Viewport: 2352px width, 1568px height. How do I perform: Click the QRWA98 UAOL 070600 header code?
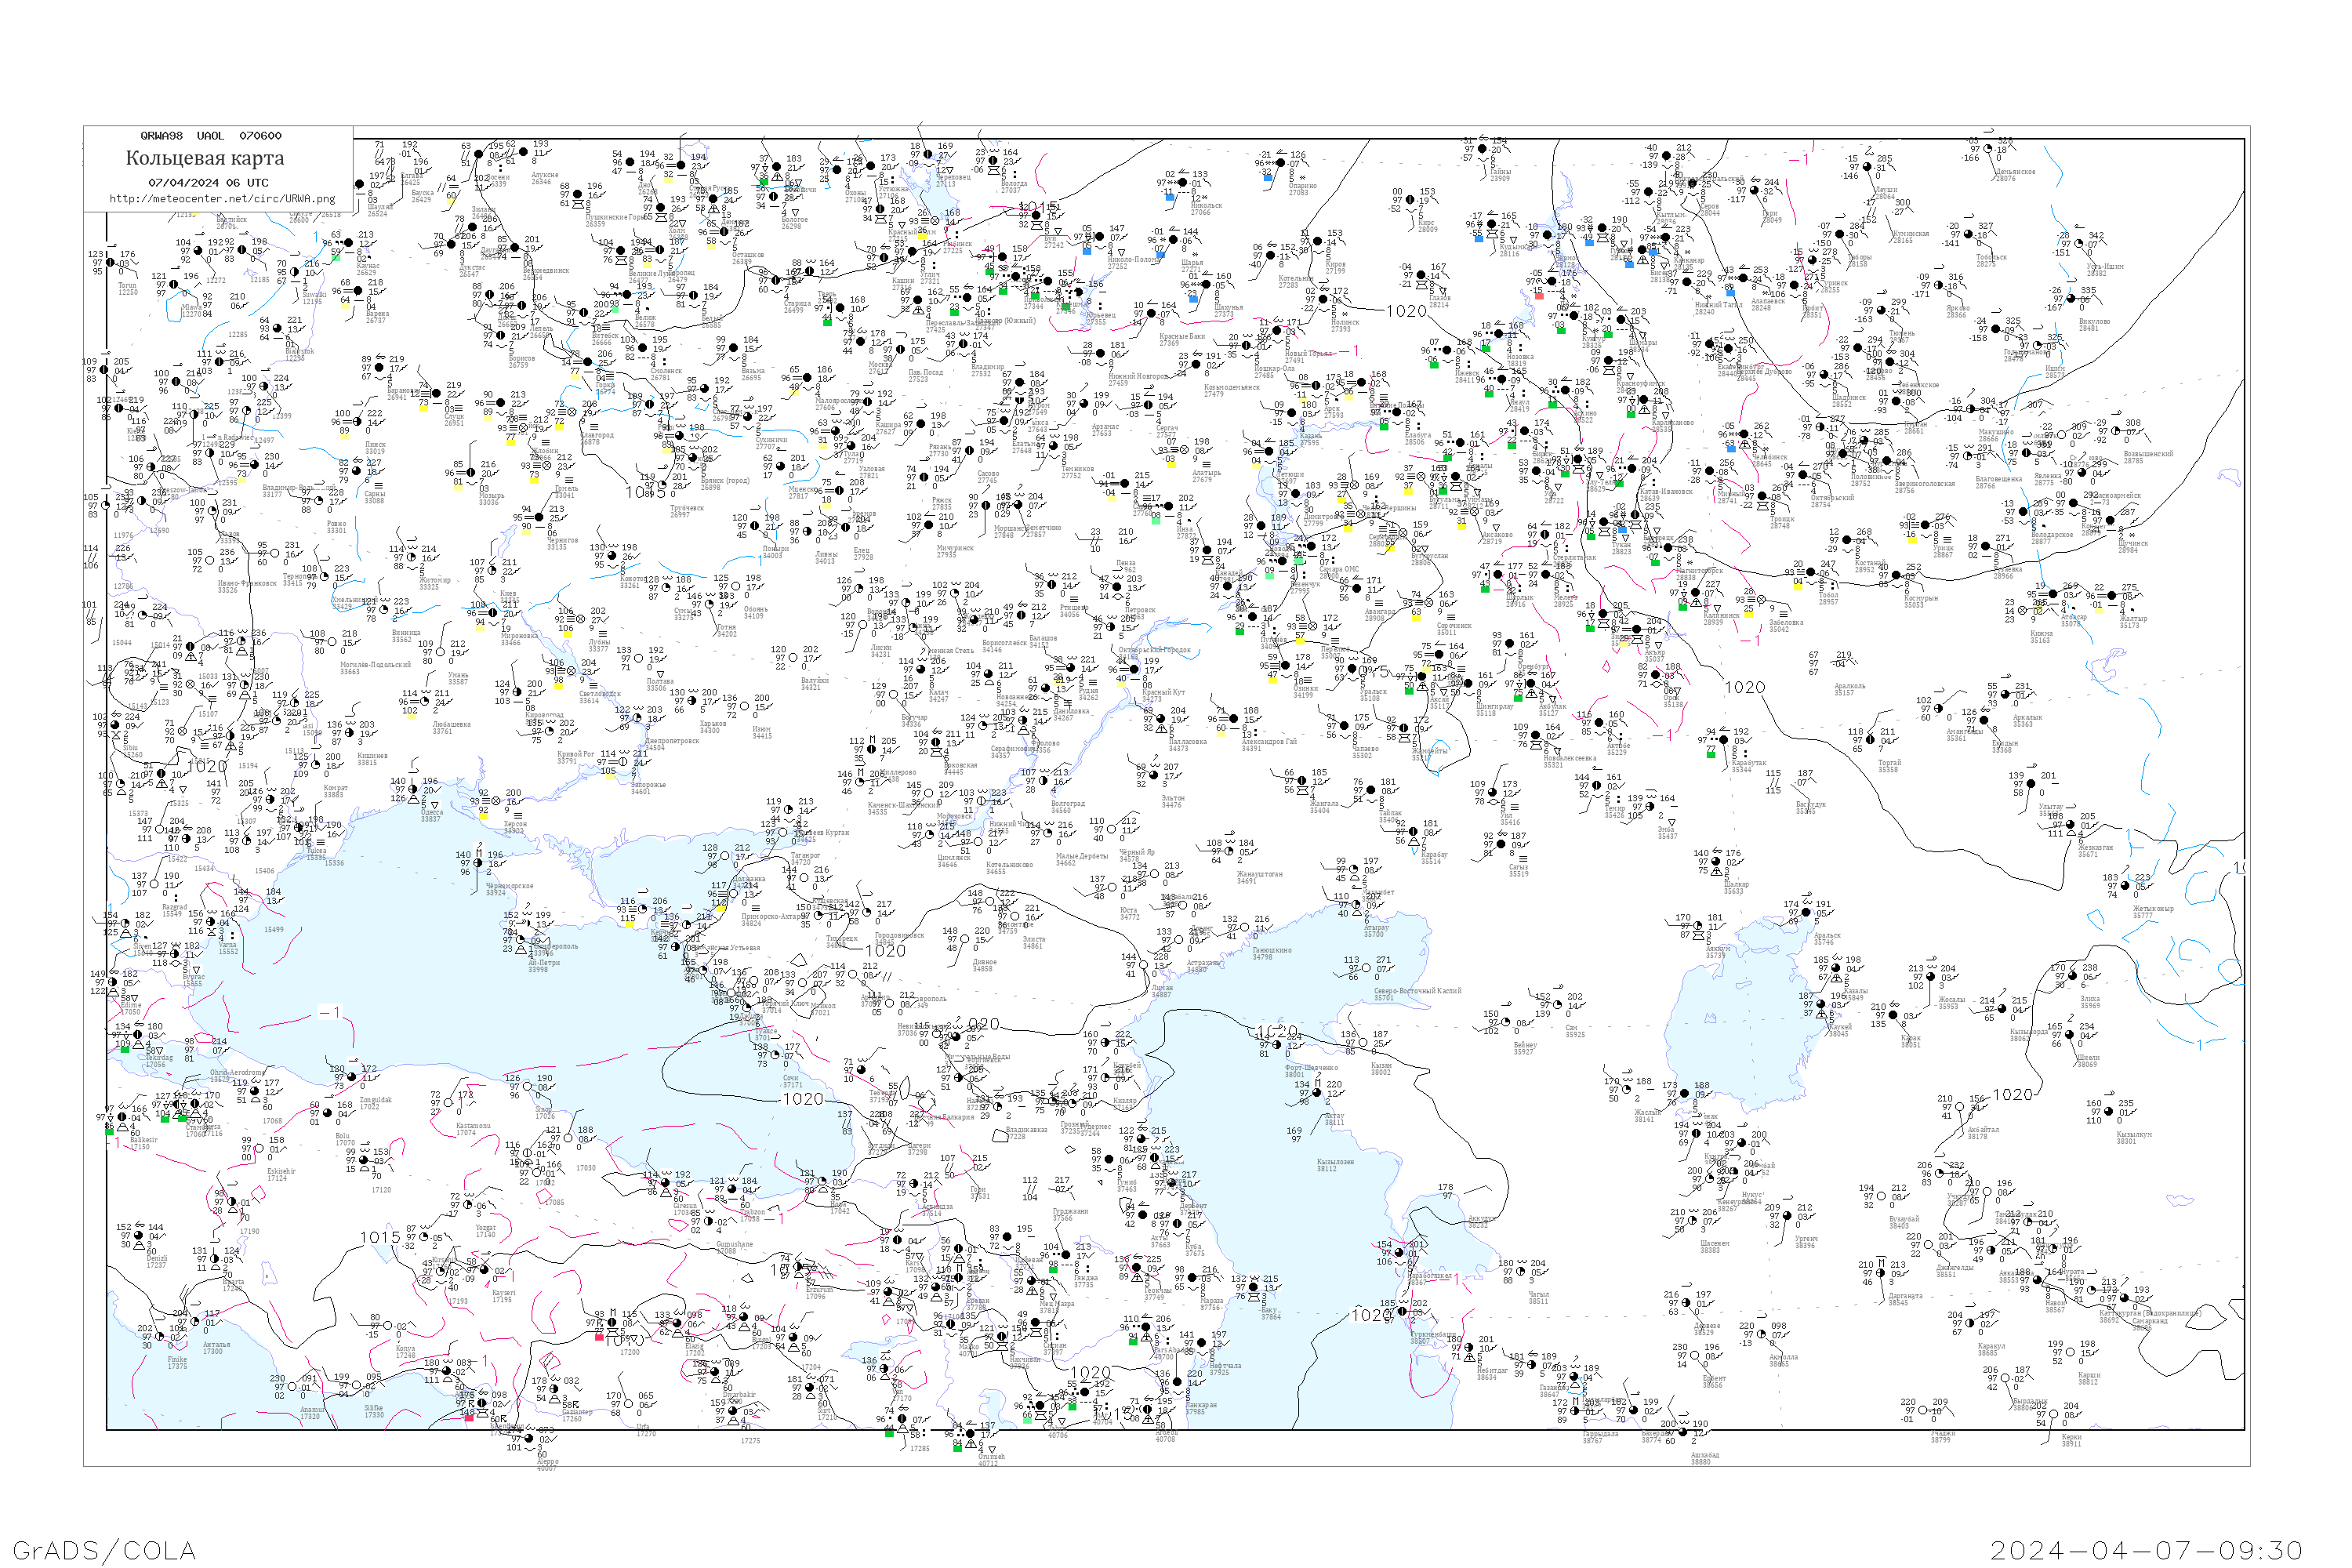click(x=211, y=135)
